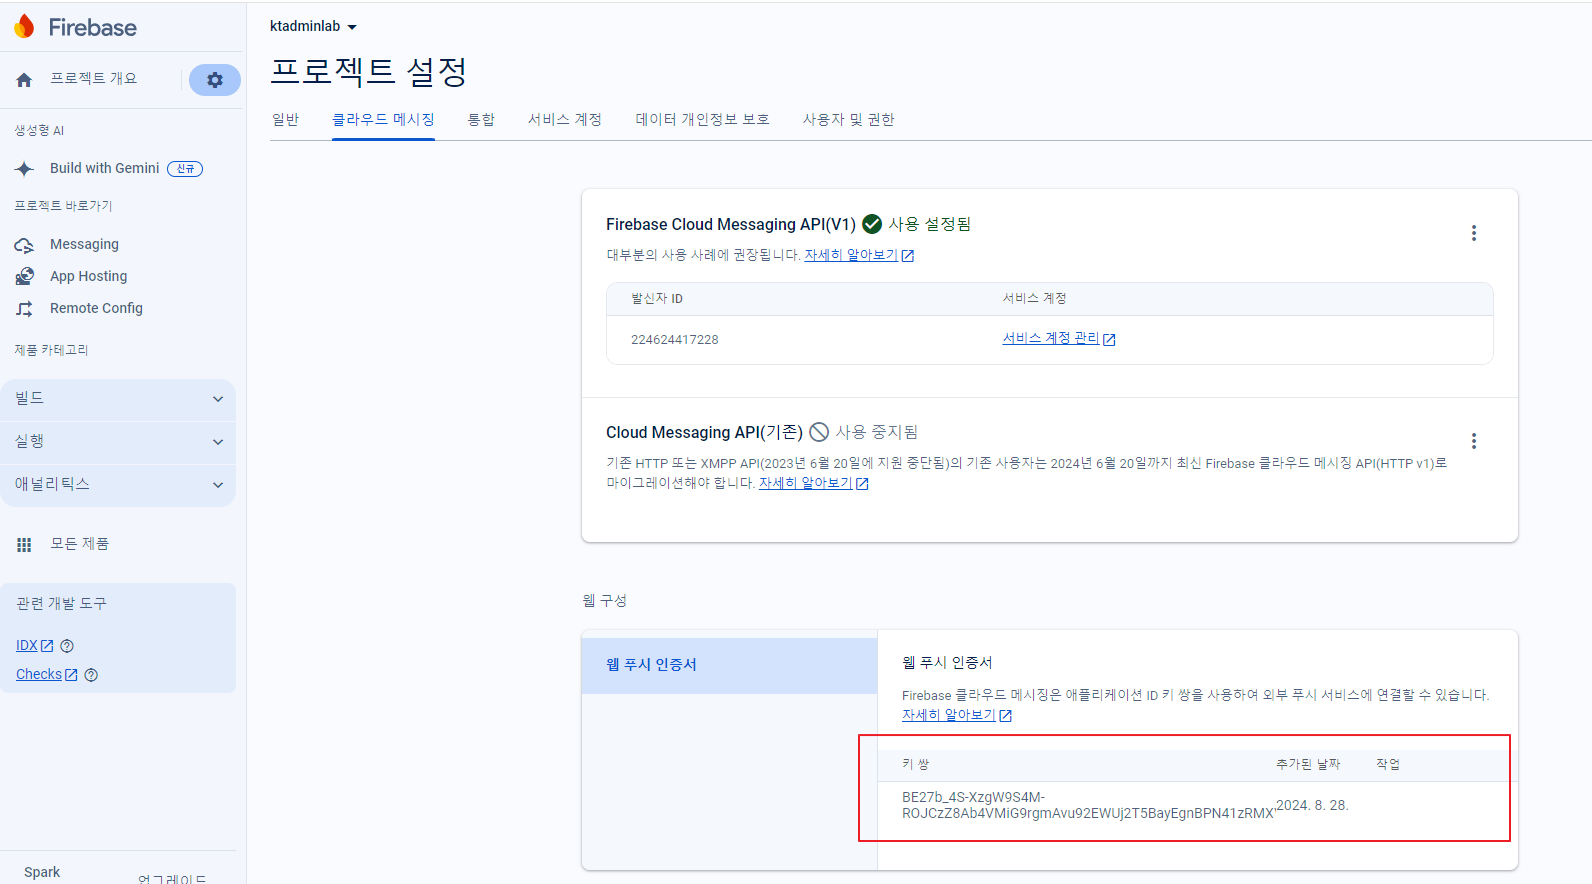The image size is (1592, 884).
Task: Click the 발신자 ID column header
Action: click(657, 299)
